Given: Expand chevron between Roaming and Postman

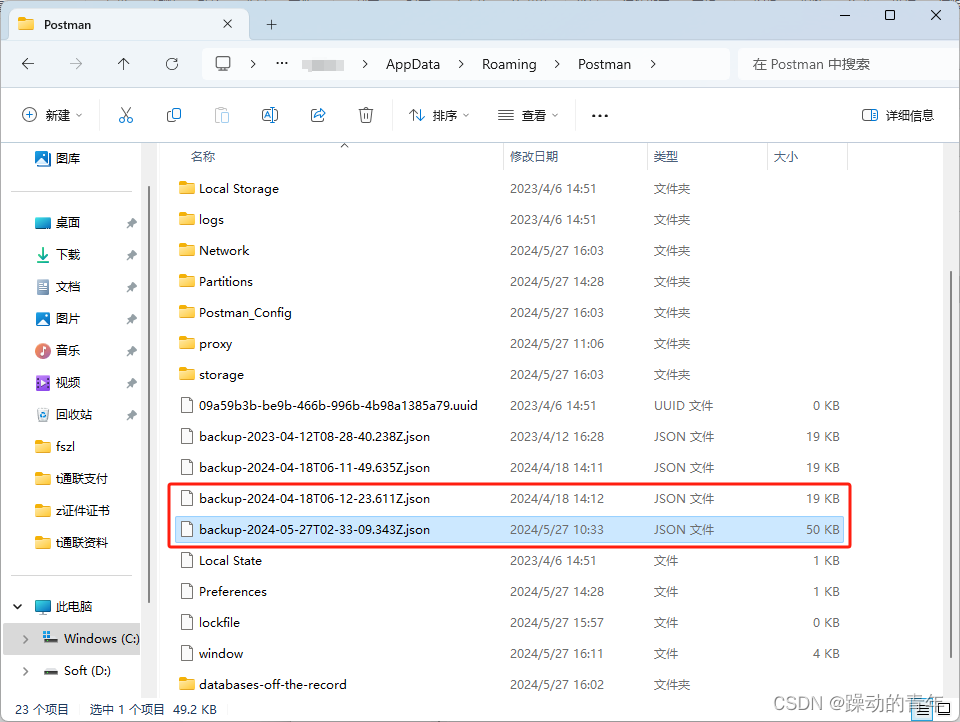Looking at the screenshot, I should [x=557, y=64].
